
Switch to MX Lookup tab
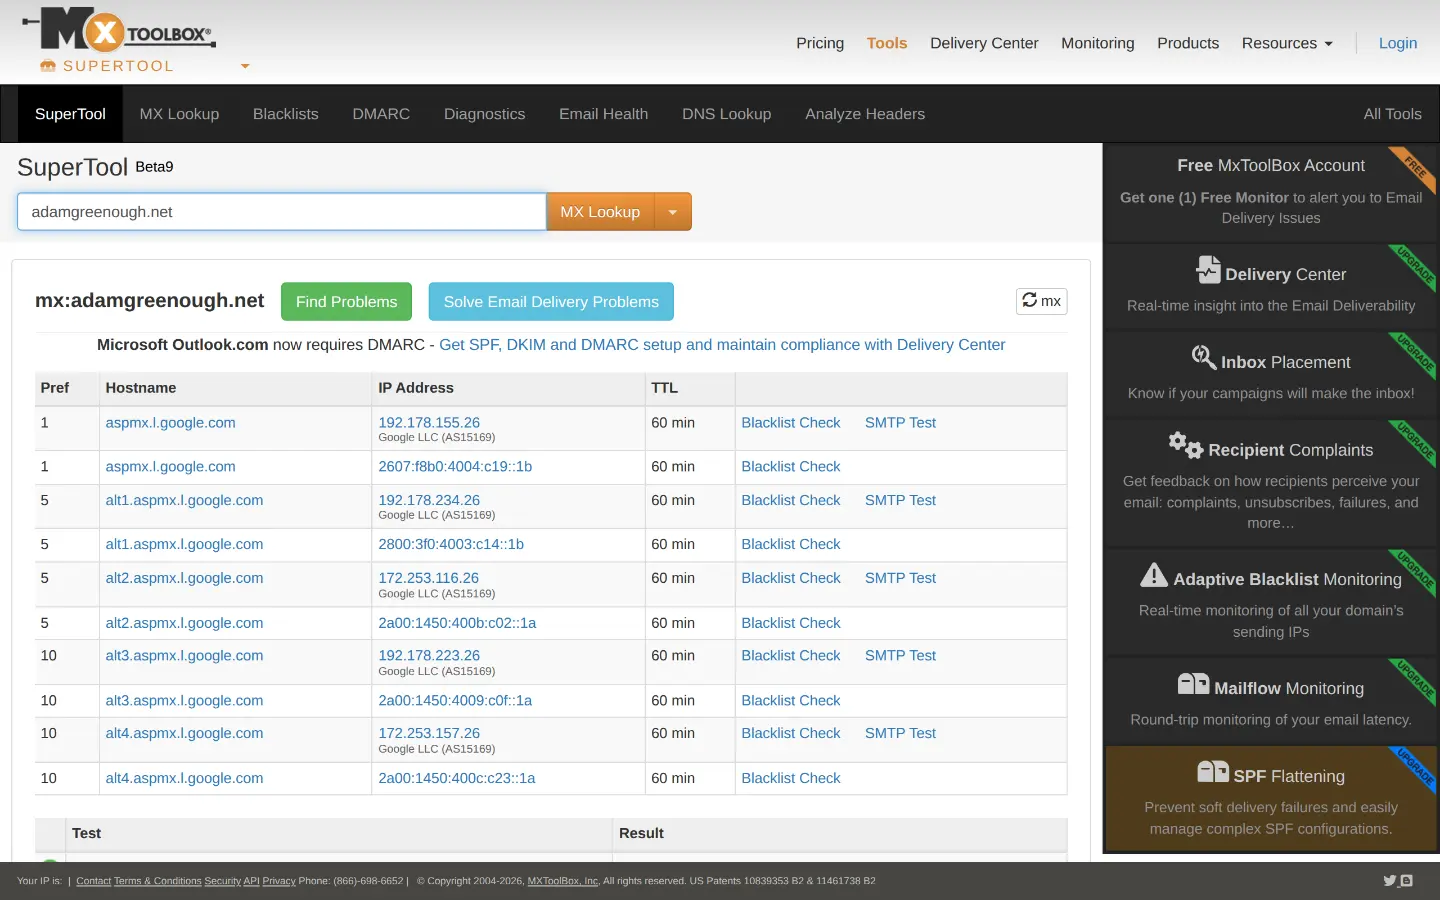pos(179,114)
